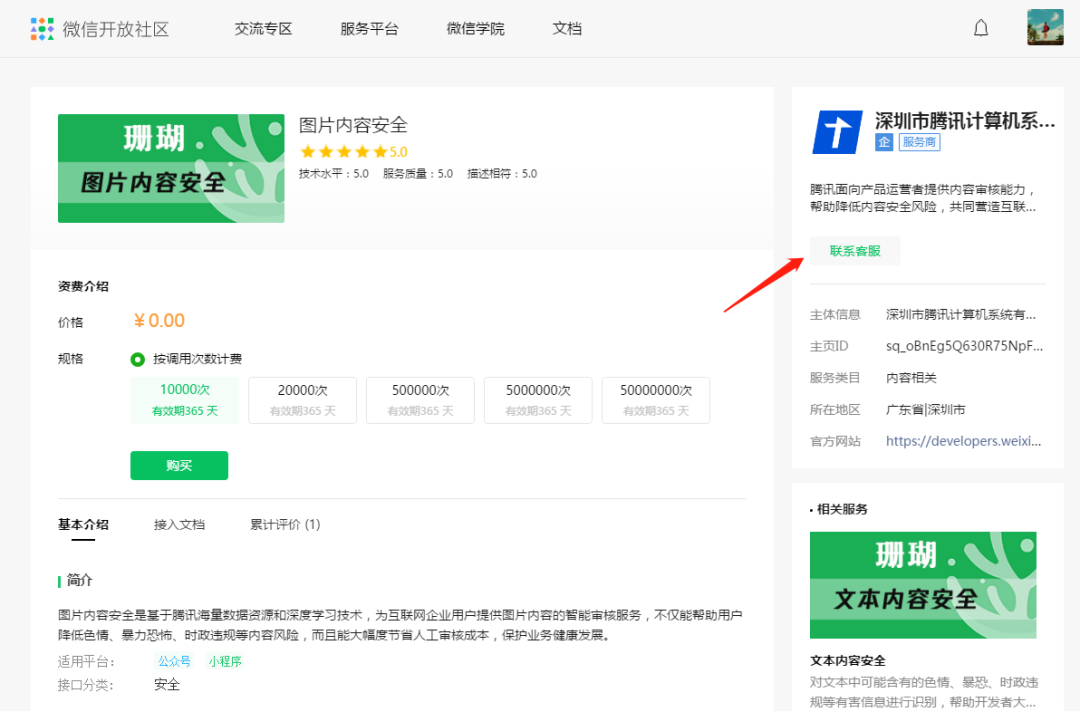Switch to the 累计评价 (1) tab

click(284, 525)
